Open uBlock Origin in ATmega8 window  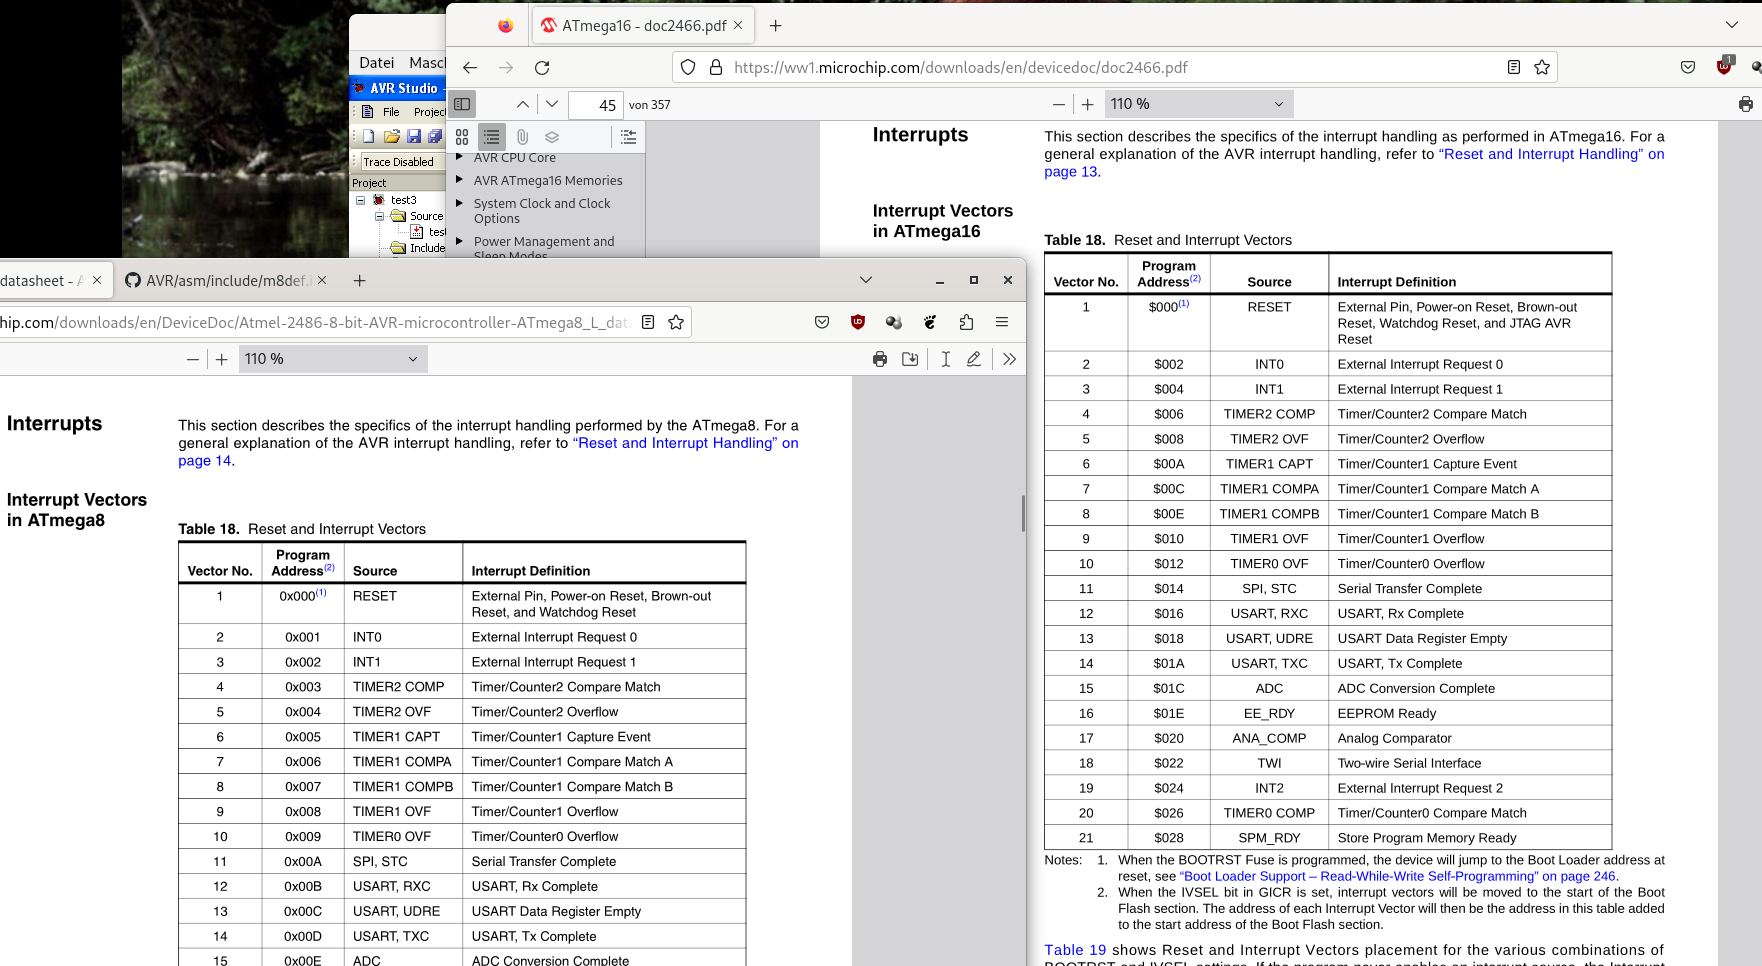pos(858,322)
